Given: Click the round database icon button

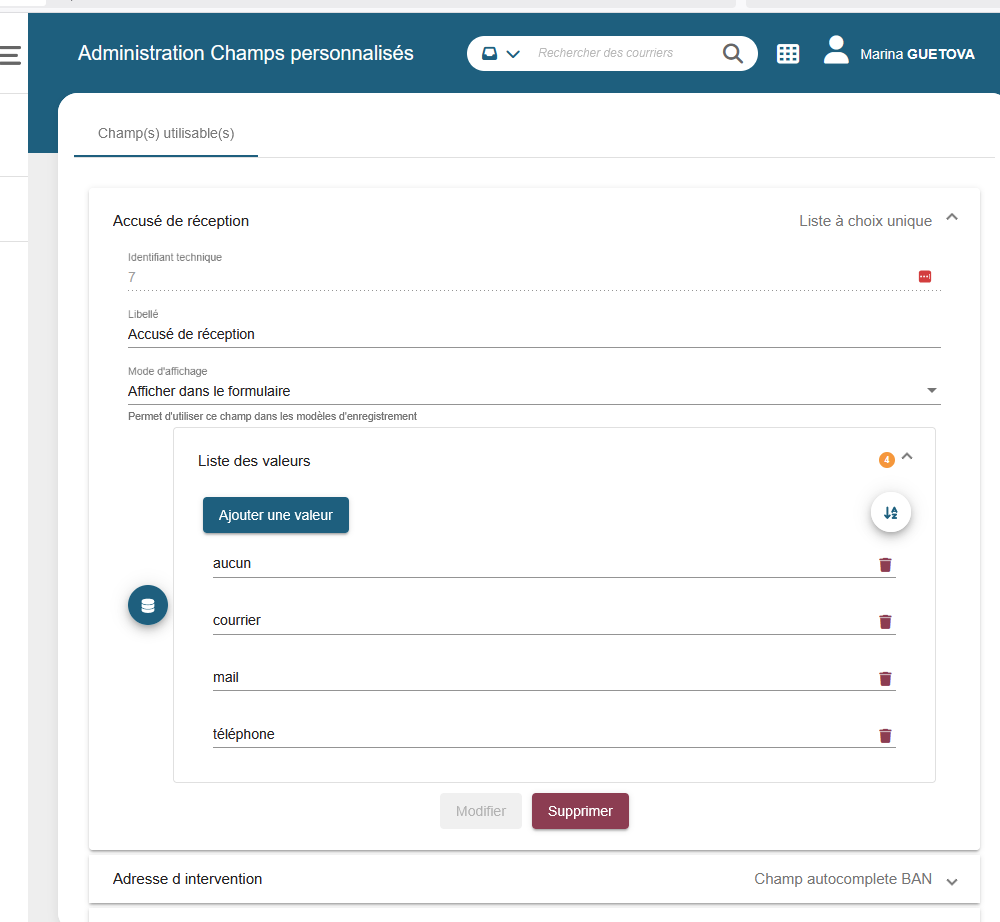Looking at the screenshot, I should [148, 605].
